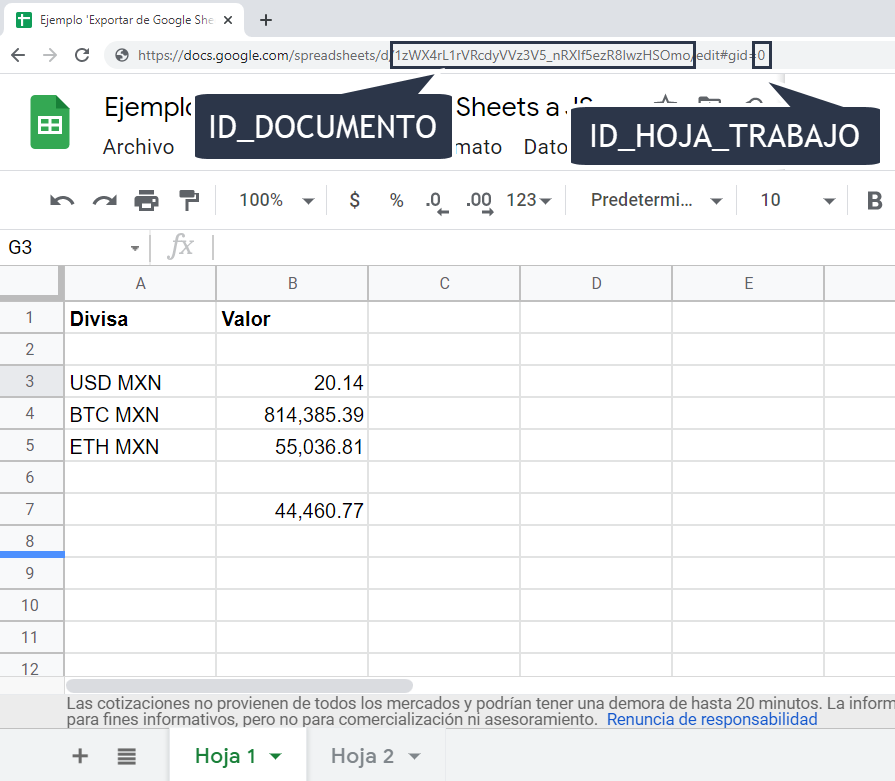The width and height of the screenshot is (895, 781).
Task: Reload the page with refresh icon
Action: tap(82, 55)
